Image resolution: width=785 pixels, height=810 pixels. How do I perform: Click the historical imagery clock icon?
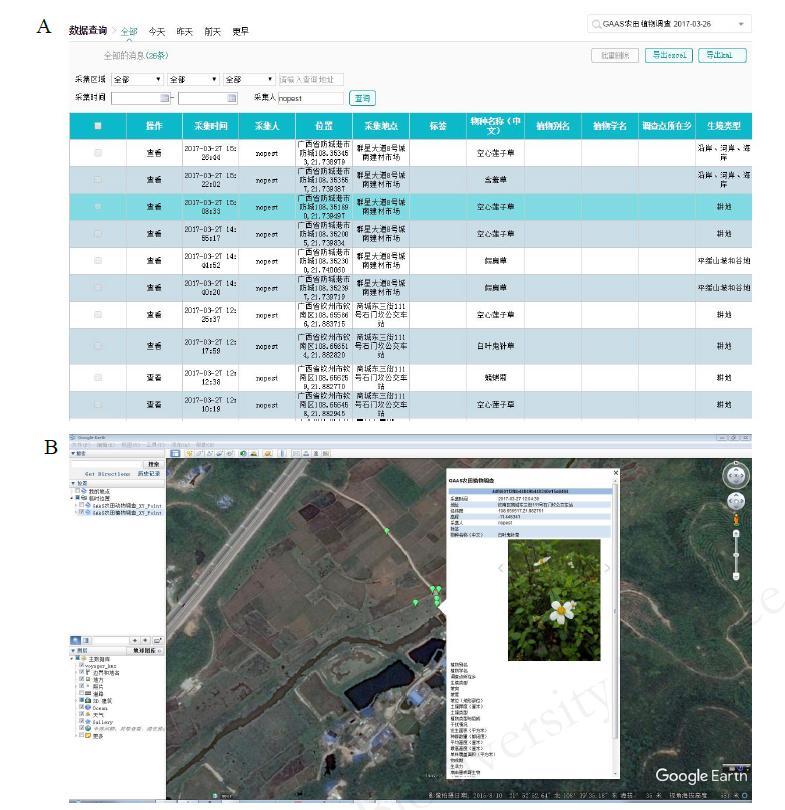pyautogui.click(x=243, y=454)
